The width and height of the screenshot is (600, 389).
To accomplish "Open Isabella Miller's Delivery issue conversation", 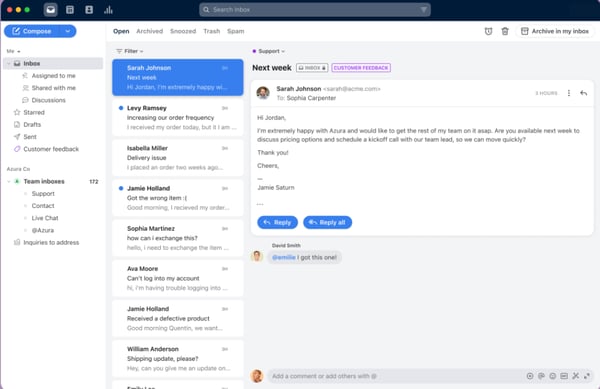I will 178,158.
